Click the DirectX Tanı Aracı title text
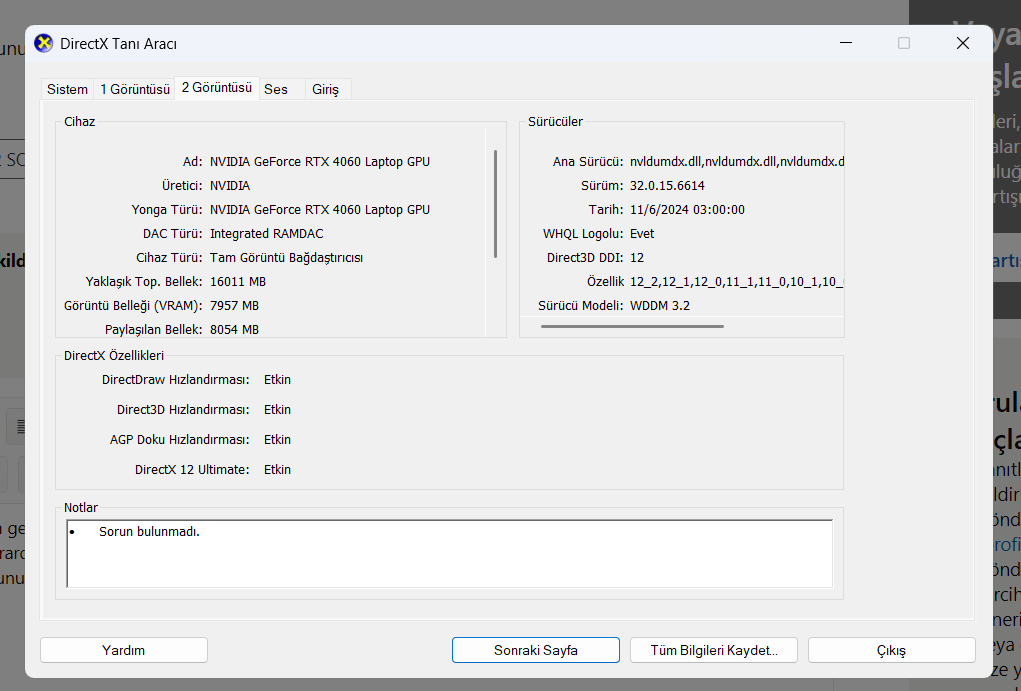1021x691 pixels. tap(119, 44)
